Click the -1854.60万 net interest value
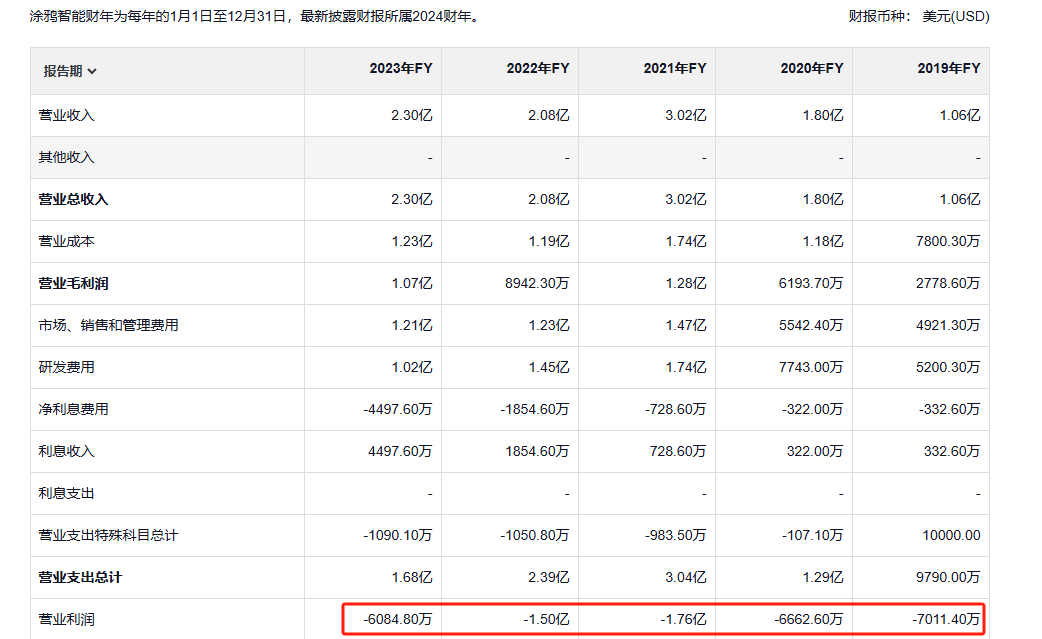Screen dimensions: 1042x639 pyautogui.click(x=534, y=409)
